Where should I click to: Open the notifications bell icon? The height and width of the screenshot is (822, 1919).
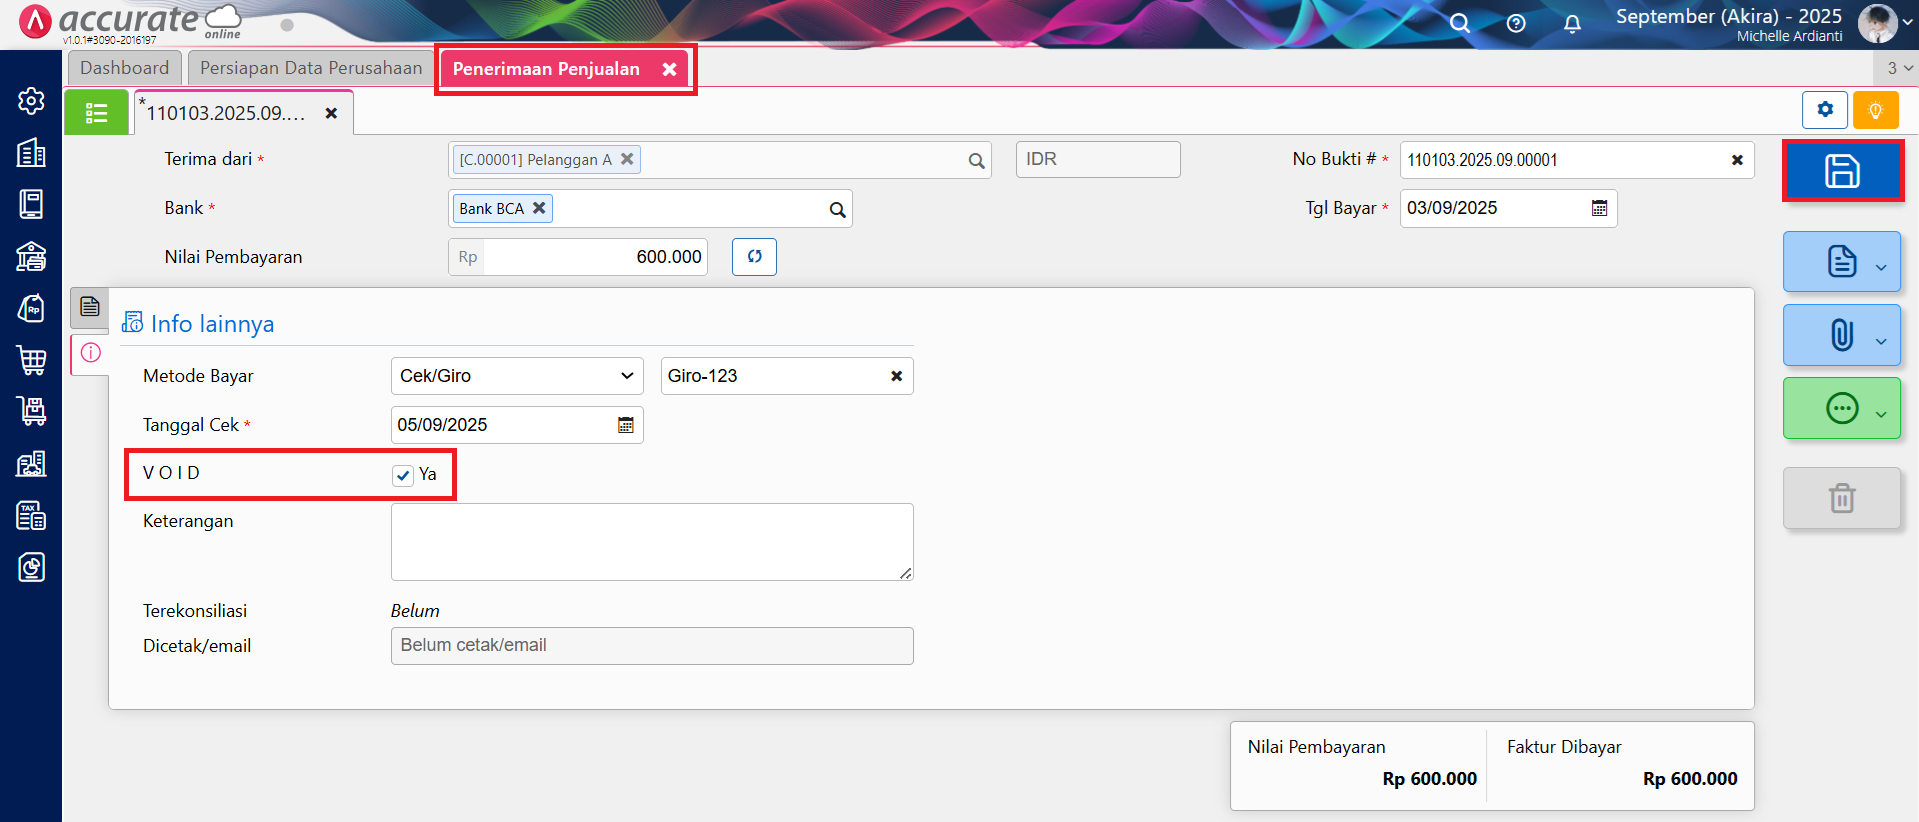(1572, 24)
